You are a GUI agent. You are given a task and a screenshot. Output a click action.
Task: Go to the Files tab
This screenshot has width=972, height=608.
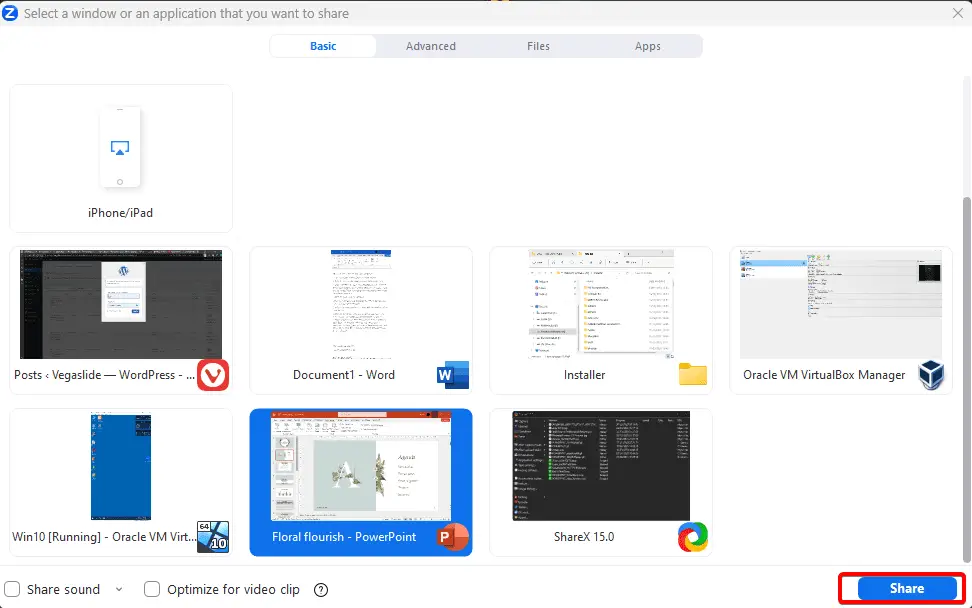pyautogui.click(x=538, y=46)
